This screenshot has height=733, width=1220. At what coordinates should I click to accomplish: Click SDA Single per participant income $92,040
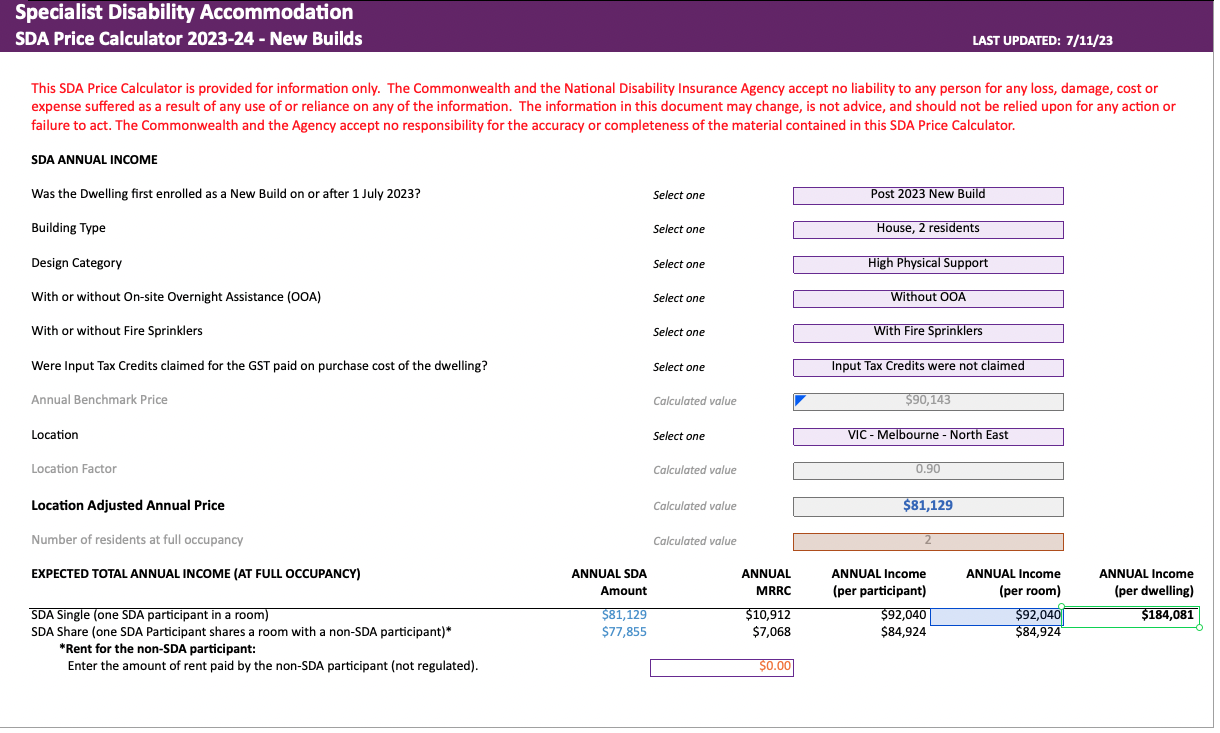[x=904, y=615]
